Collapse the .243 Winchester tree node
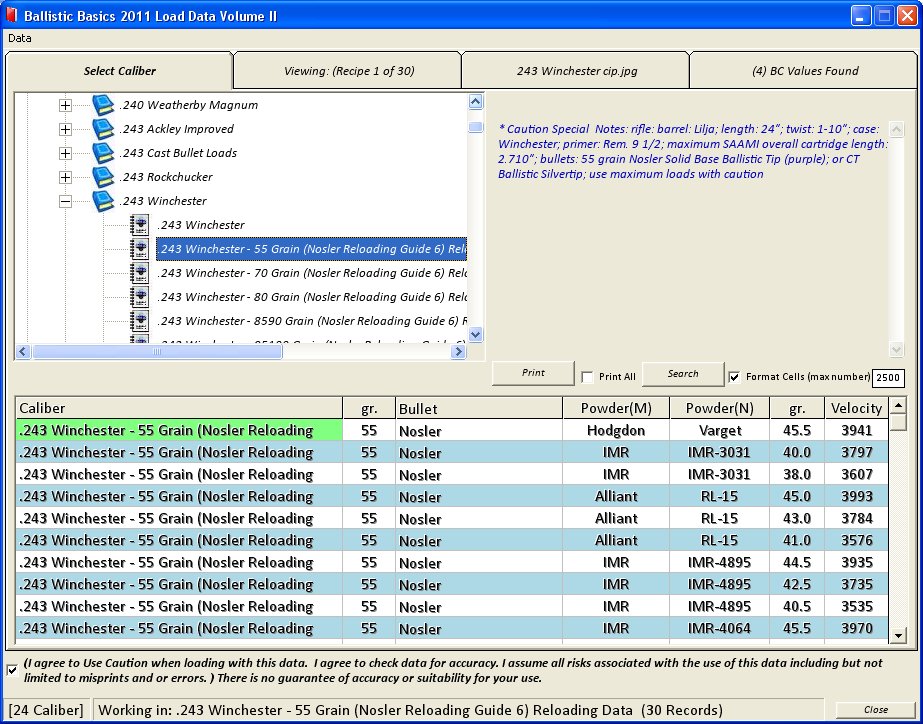Image resolution: width=923 pixels, height=724 pixels. pyautogui.click(x=65, y=201)
